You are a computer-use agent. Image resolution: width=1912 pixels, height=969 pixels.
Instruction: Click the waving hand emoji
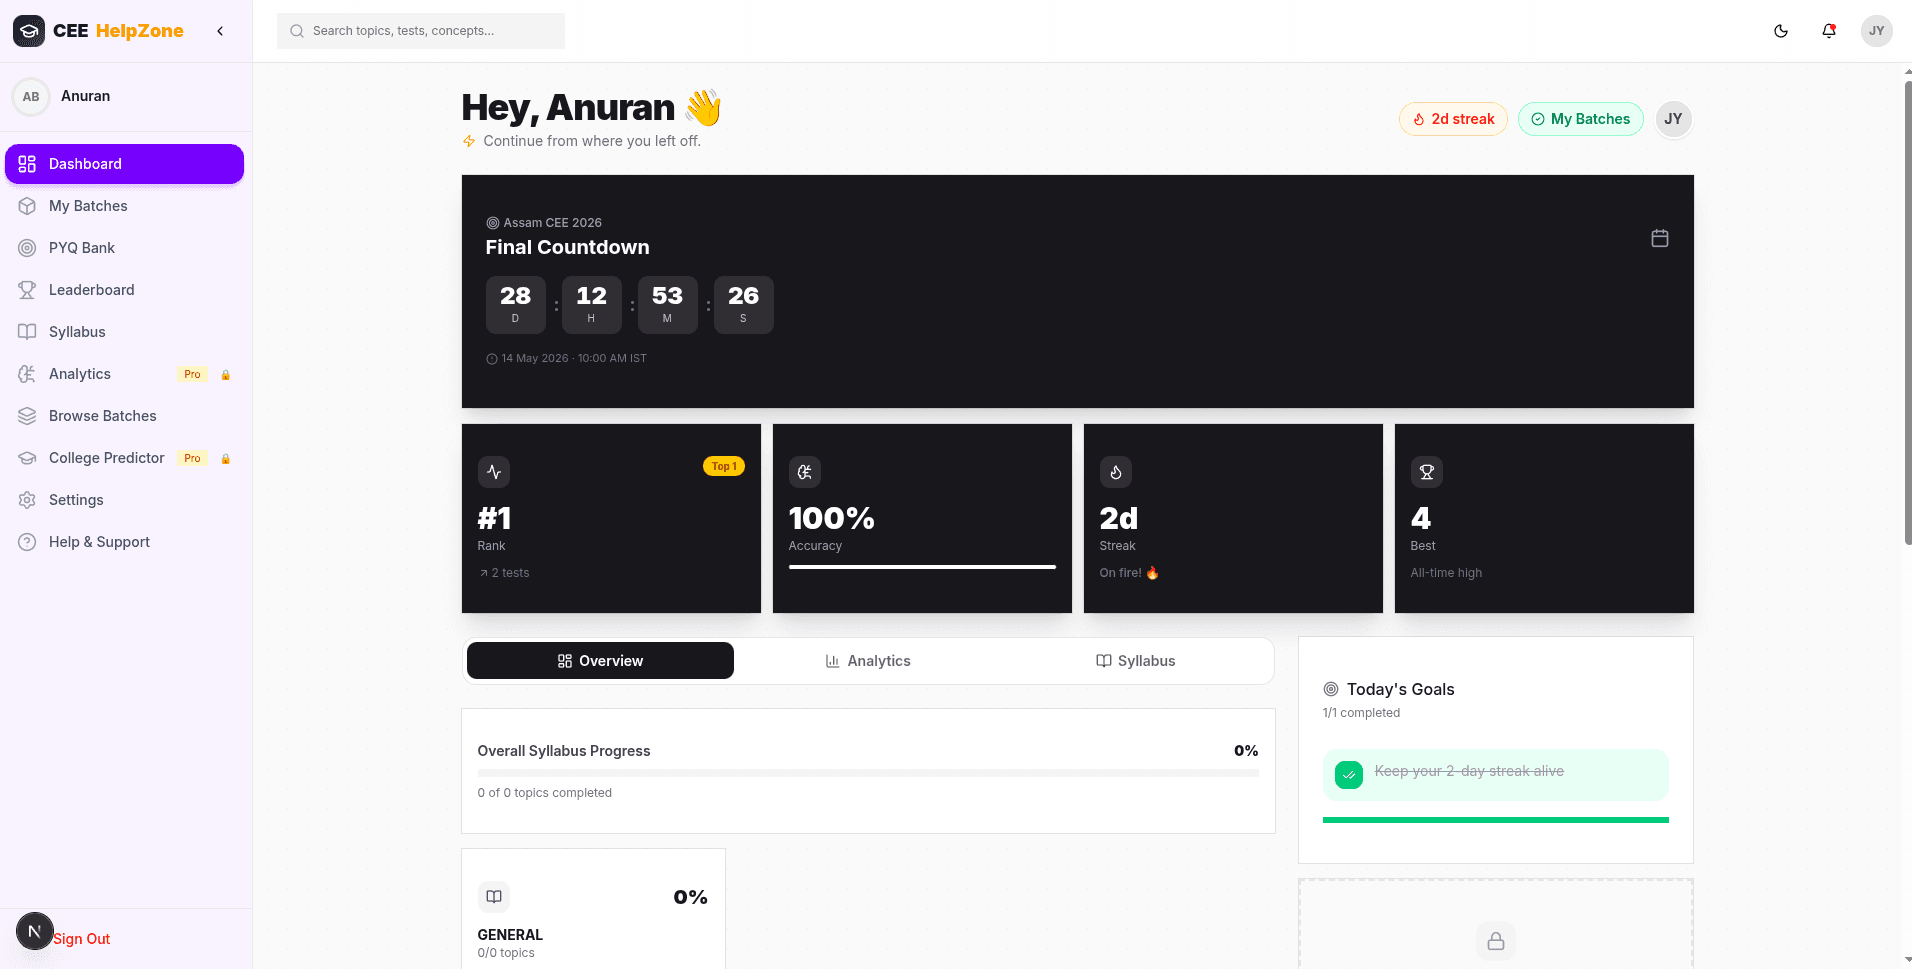704,107
